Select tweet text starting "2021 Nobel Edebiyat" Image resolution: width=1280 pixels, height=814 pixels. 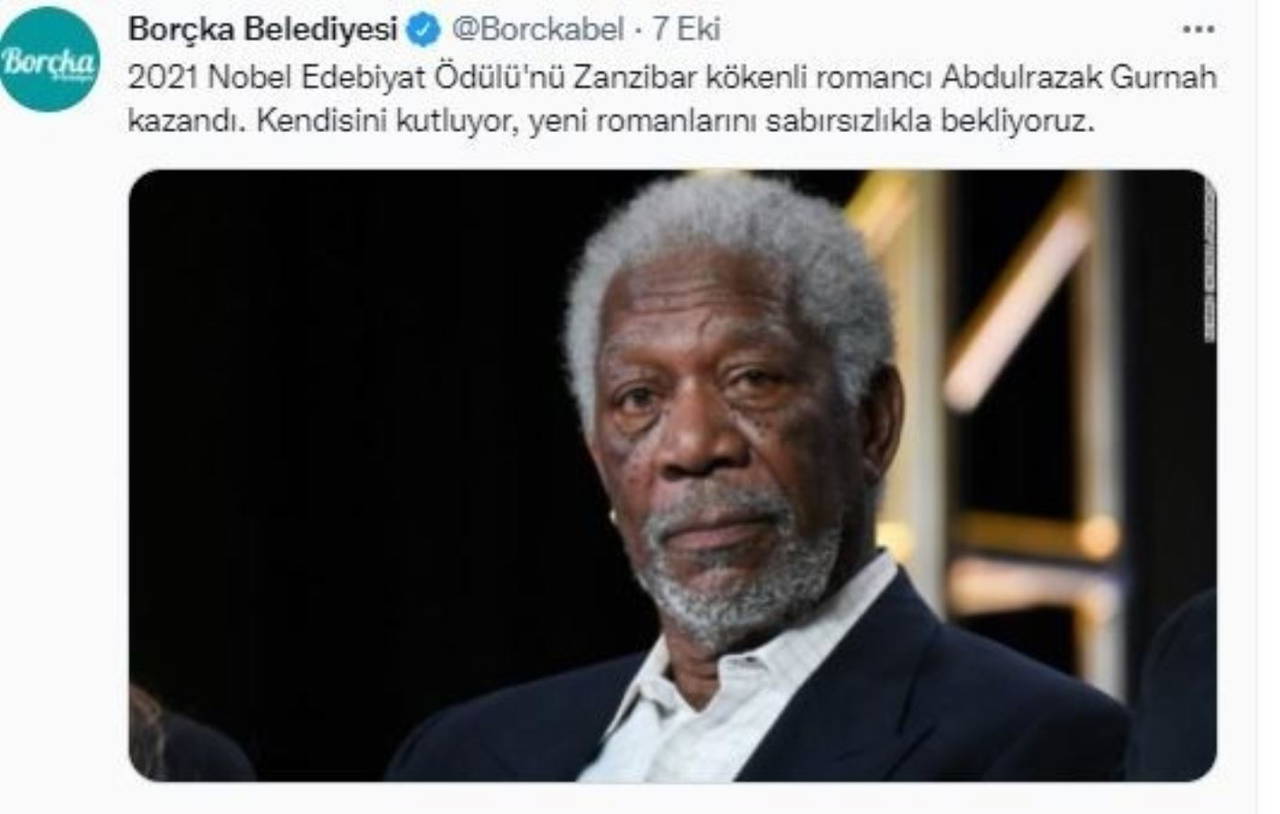(x=672, y=100)
